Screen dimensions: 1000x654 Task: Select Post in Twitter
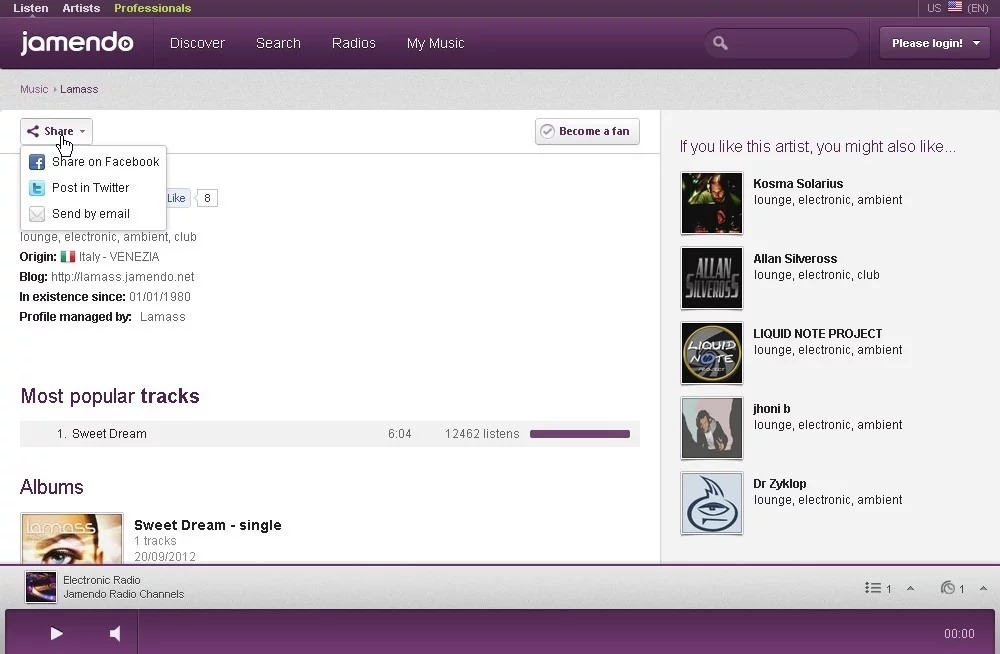(x=94, y=188)
